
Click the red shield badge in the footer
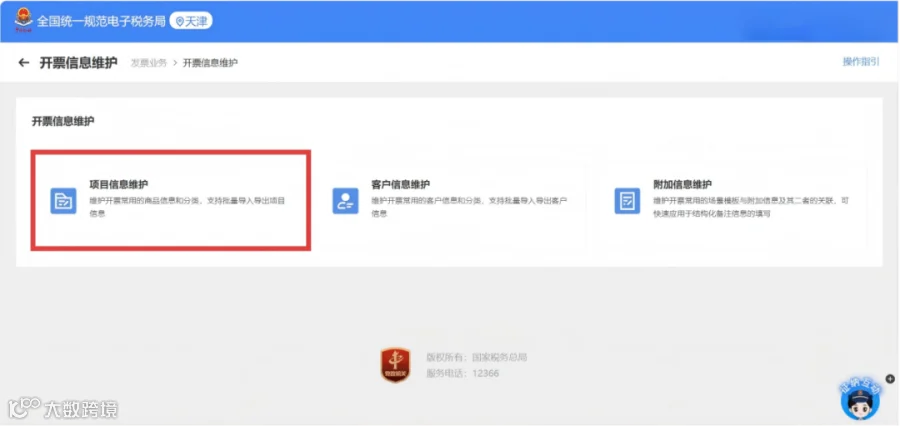[395, 365]
